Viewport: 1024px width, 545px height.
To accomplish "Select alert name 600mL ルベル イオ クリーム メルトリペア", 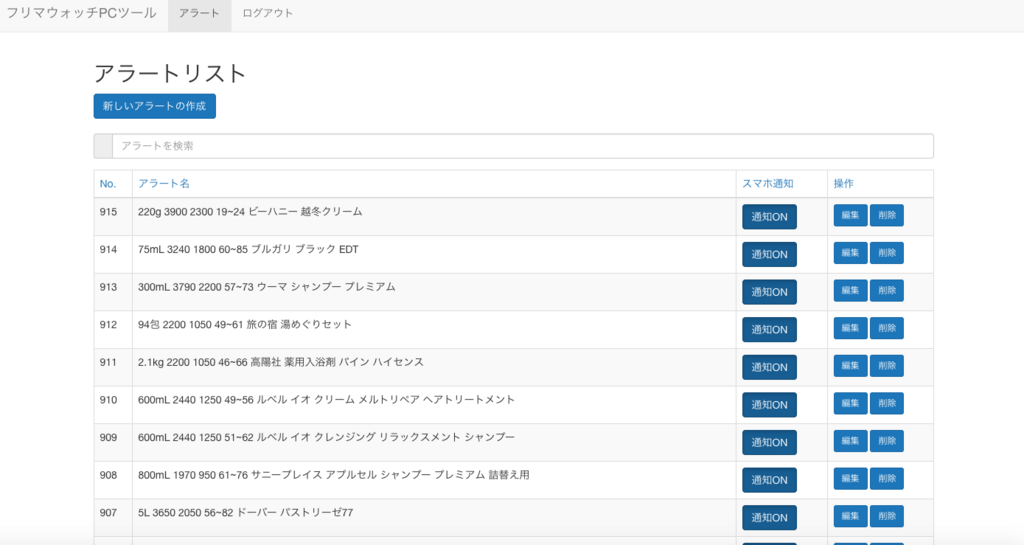I will (327, 400).
